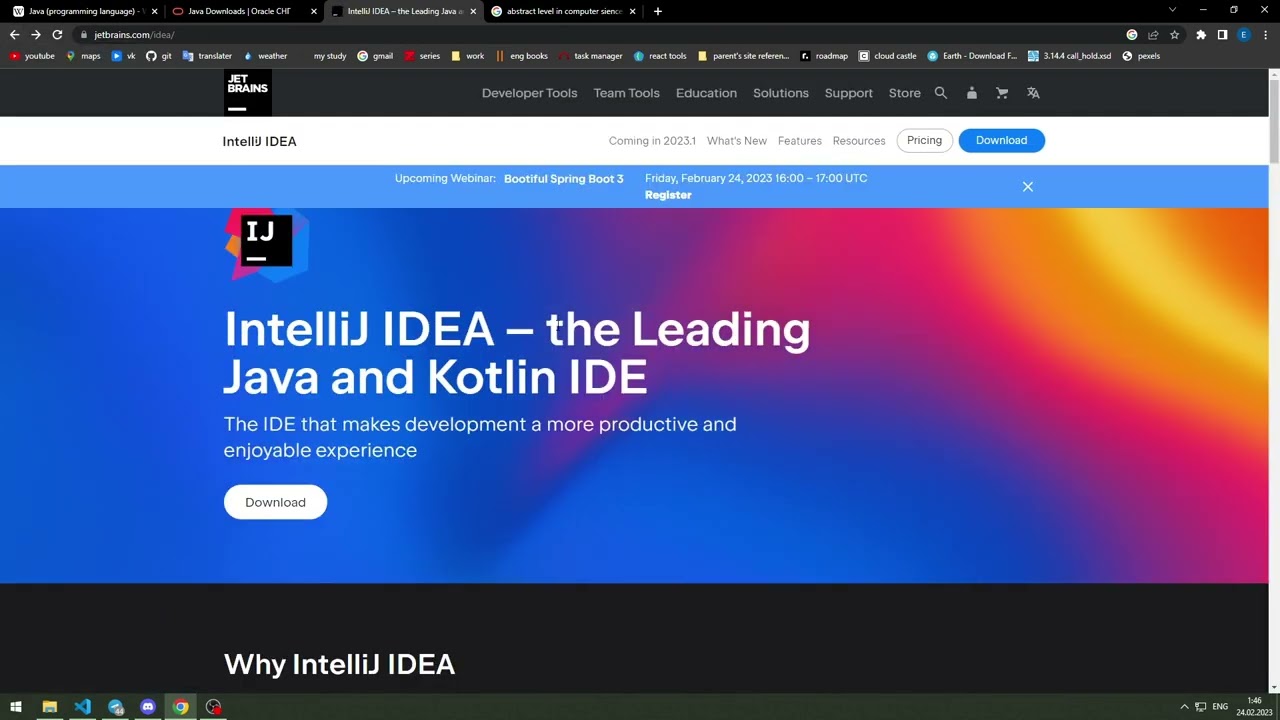Image resolution: width=1280 pixels, height=720 pixels.
Task: Open youtube bookmark
Action: pos(32,56)
